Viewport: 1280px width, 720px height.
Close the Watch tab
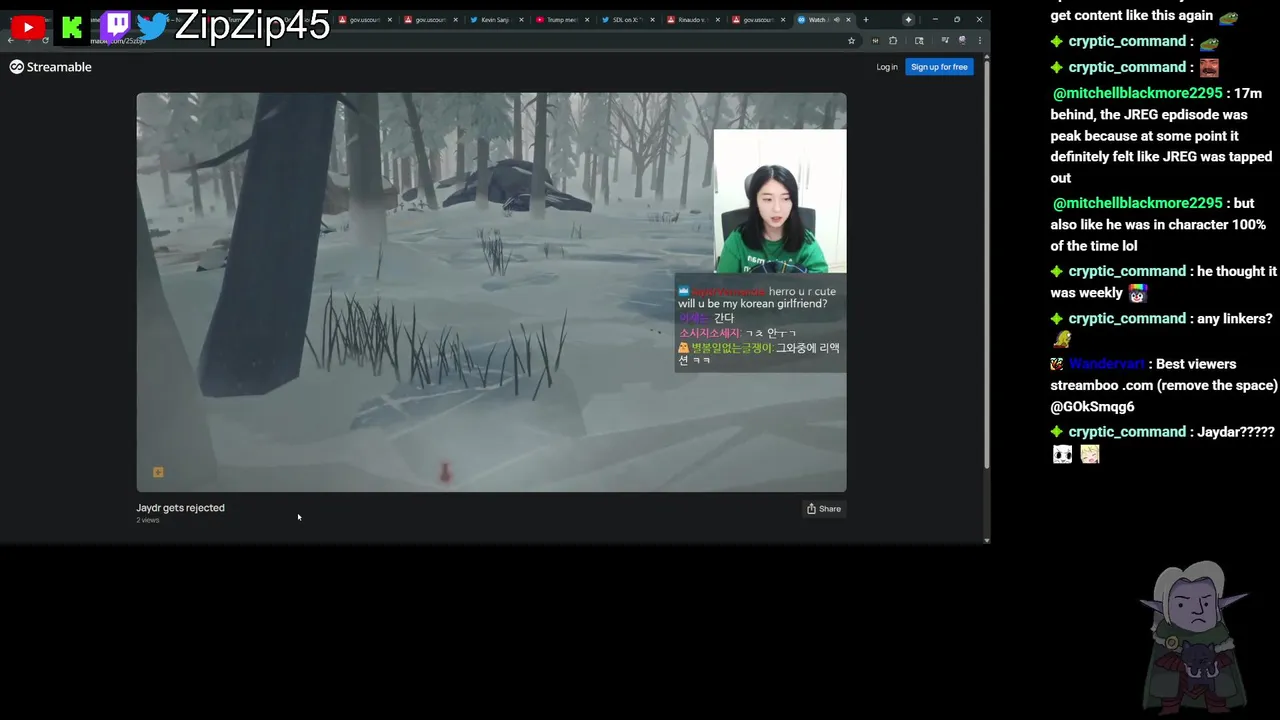[x=848, y=19]
